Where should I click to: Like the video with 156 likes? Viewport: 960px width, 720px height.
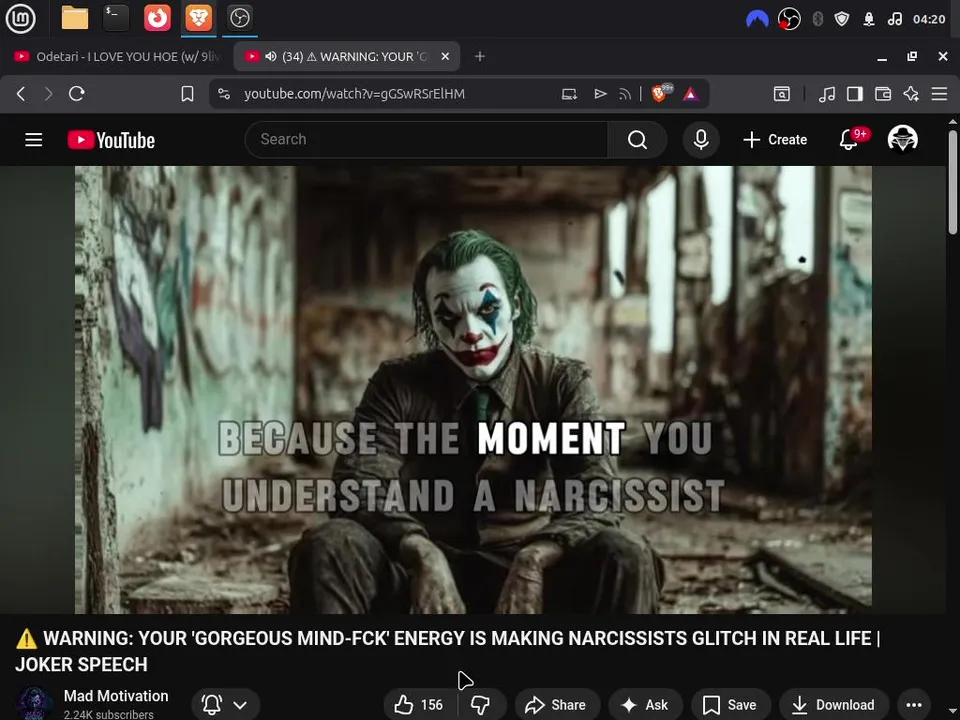point(420,705)
